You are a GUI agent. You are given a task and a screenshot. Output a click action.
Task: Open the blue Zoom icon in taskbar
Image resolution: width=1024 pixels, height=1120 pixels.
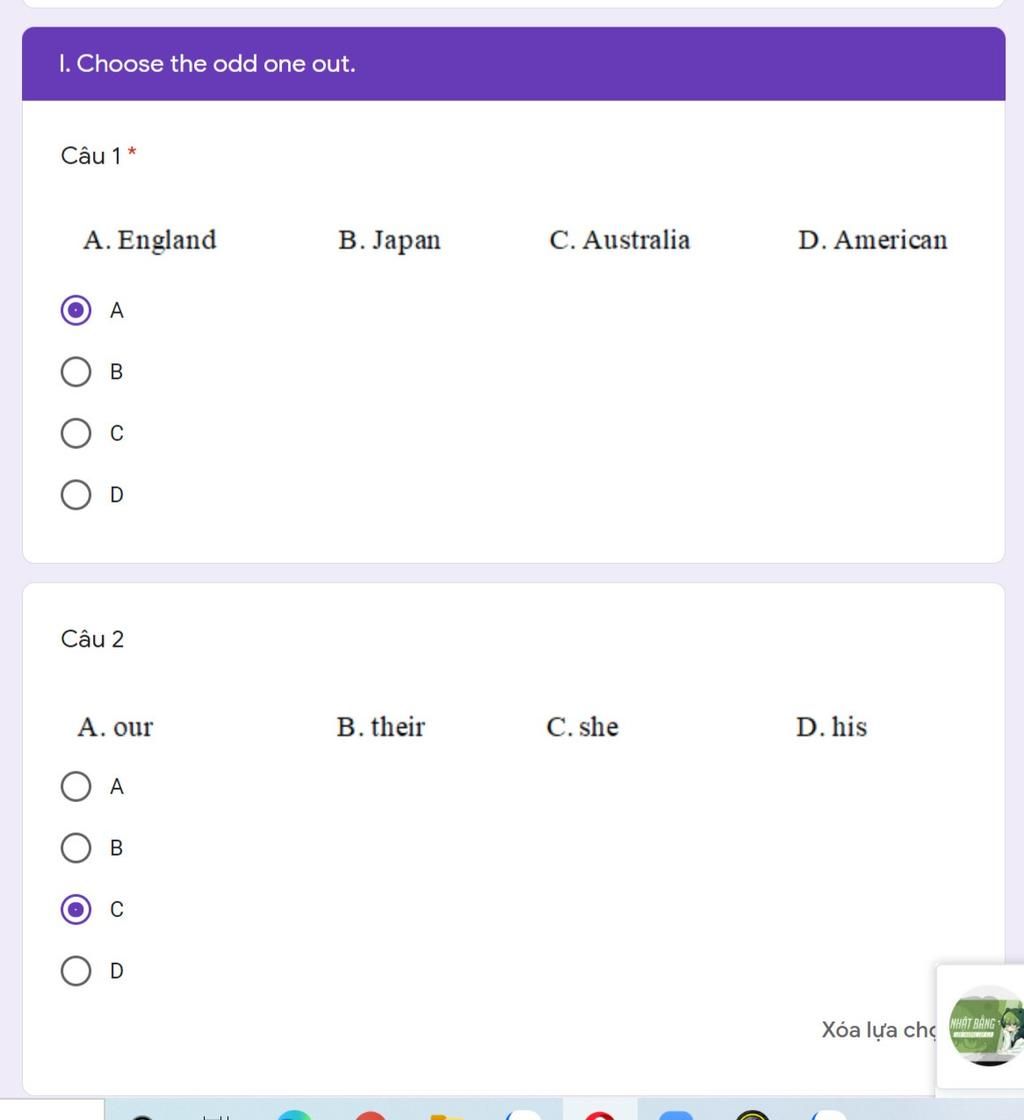point(676,1115)
